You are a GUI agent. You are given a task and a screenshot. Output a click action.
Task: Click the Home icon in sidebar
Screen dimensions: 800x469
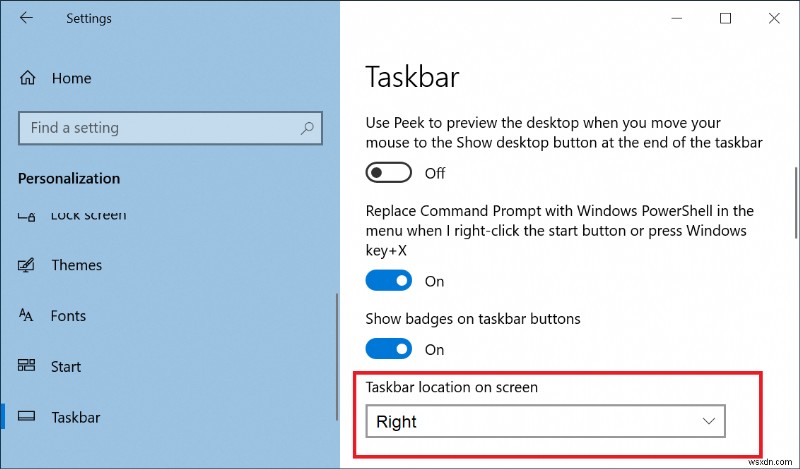pyautogui.click(x=27, y=78)
